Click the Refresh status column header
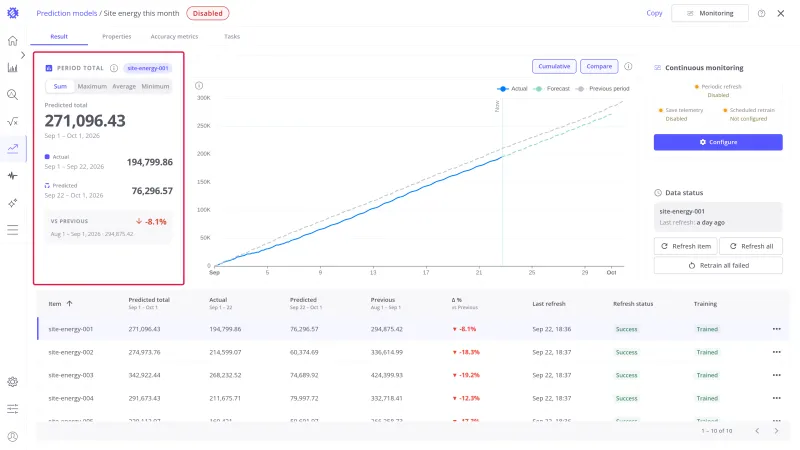 (x=633, y=304)
